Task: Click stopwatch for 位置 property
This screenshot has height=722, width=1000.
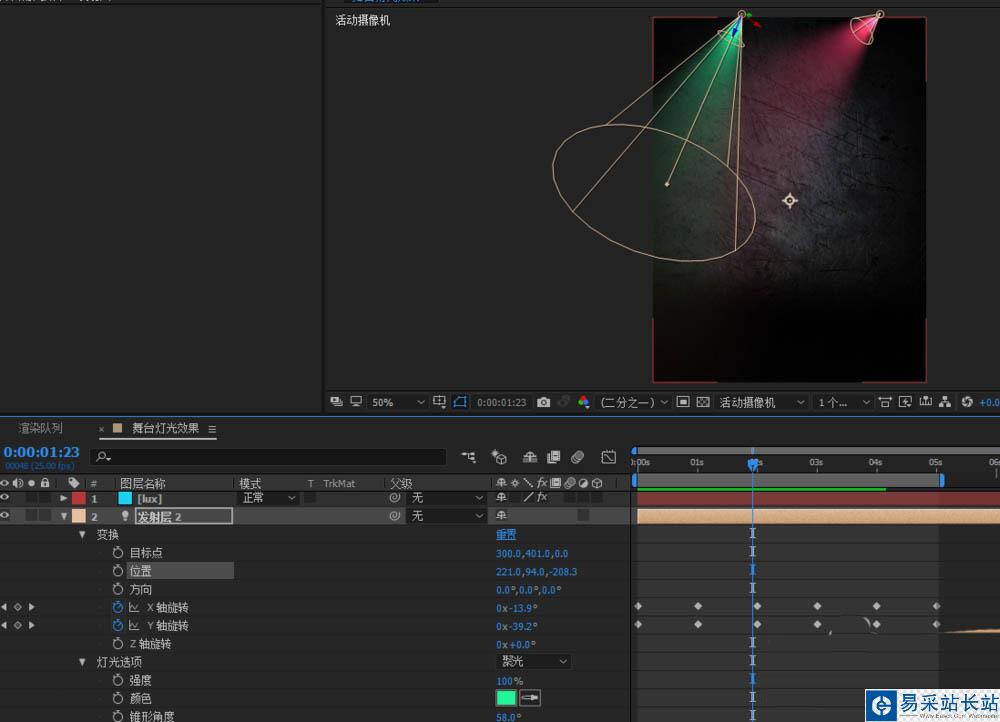Action: coord(117,571)
